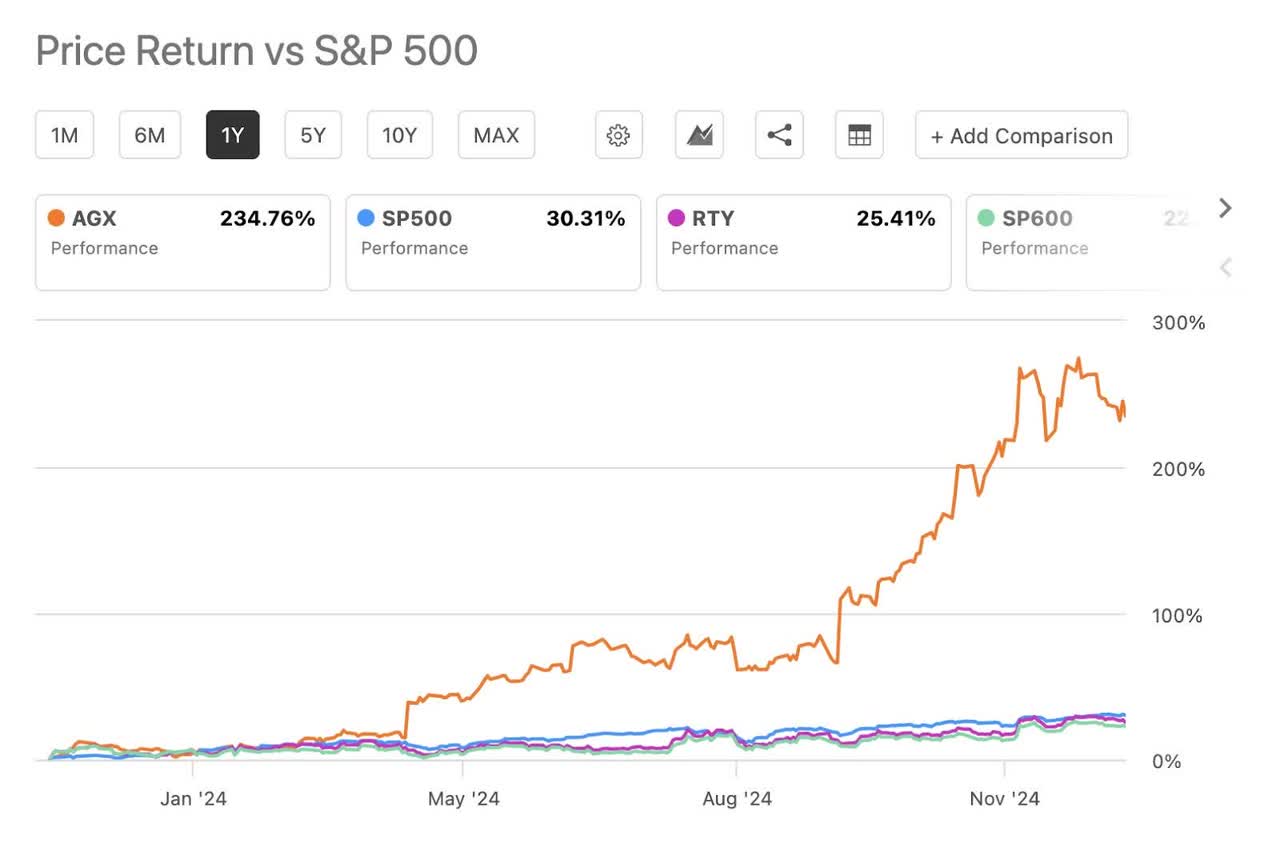
Task: Click the orange AGX line at its peak
Action: pyautogui.click(x=1076, y=358)
